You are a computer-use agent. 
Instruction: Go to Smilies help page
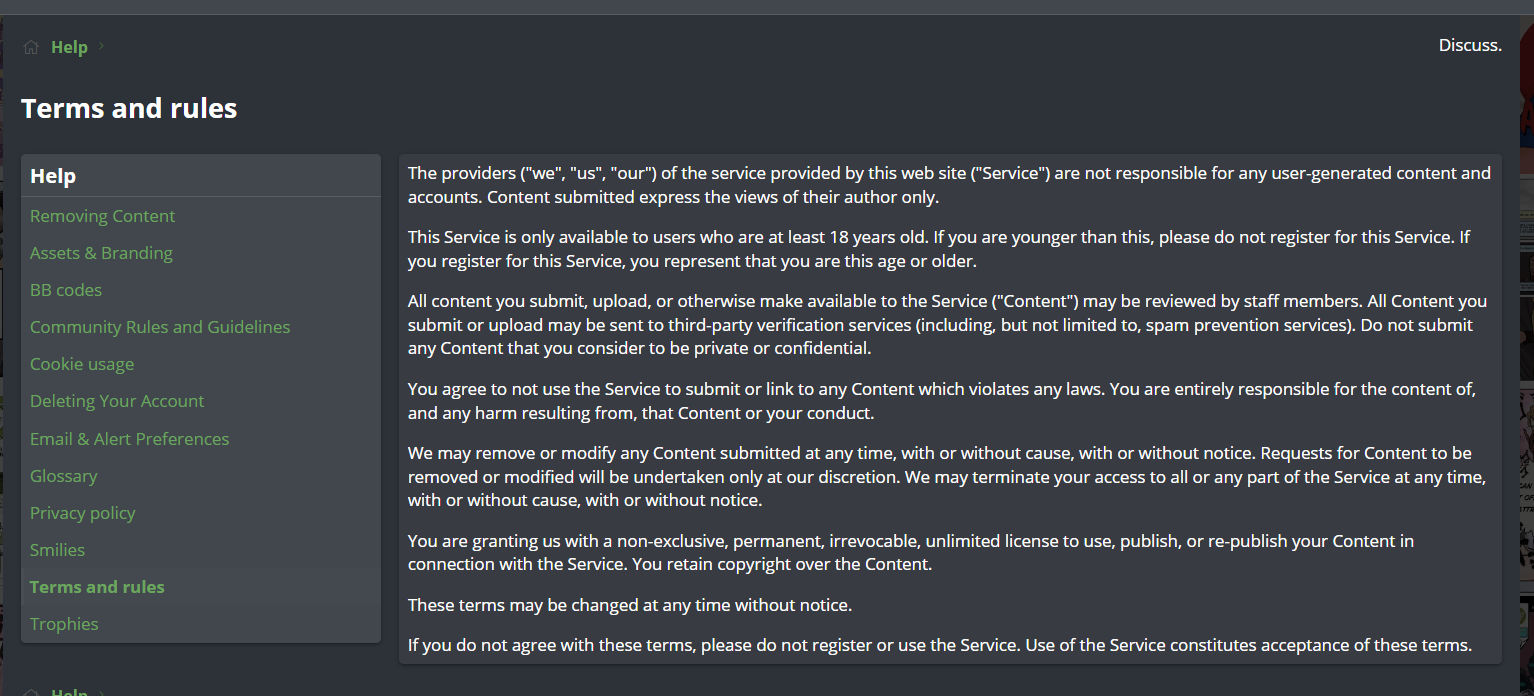pos(57,550)
